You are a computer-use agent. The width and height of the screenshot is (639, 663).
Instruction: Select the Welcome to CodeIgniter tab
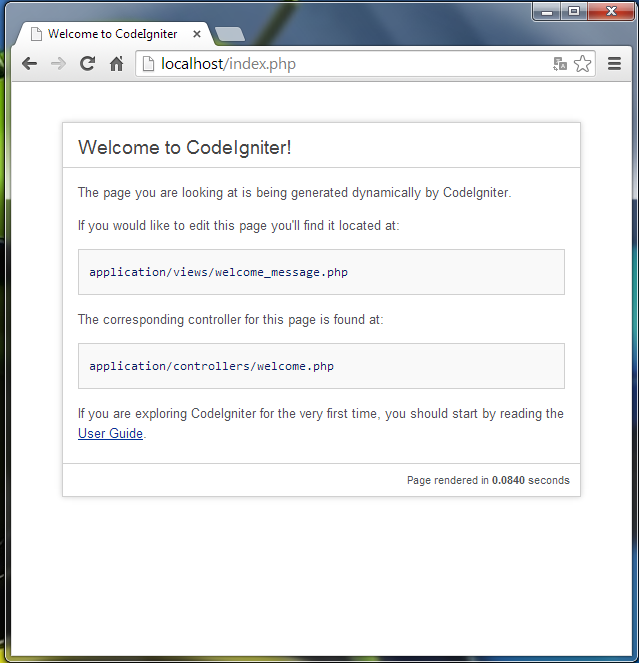coord(112,34)
